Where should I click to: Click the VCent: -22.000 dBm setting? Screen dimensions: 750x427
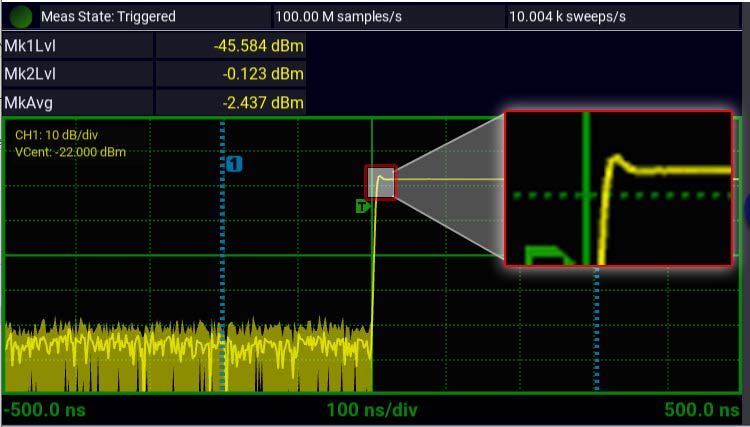(x=70, y=151)
